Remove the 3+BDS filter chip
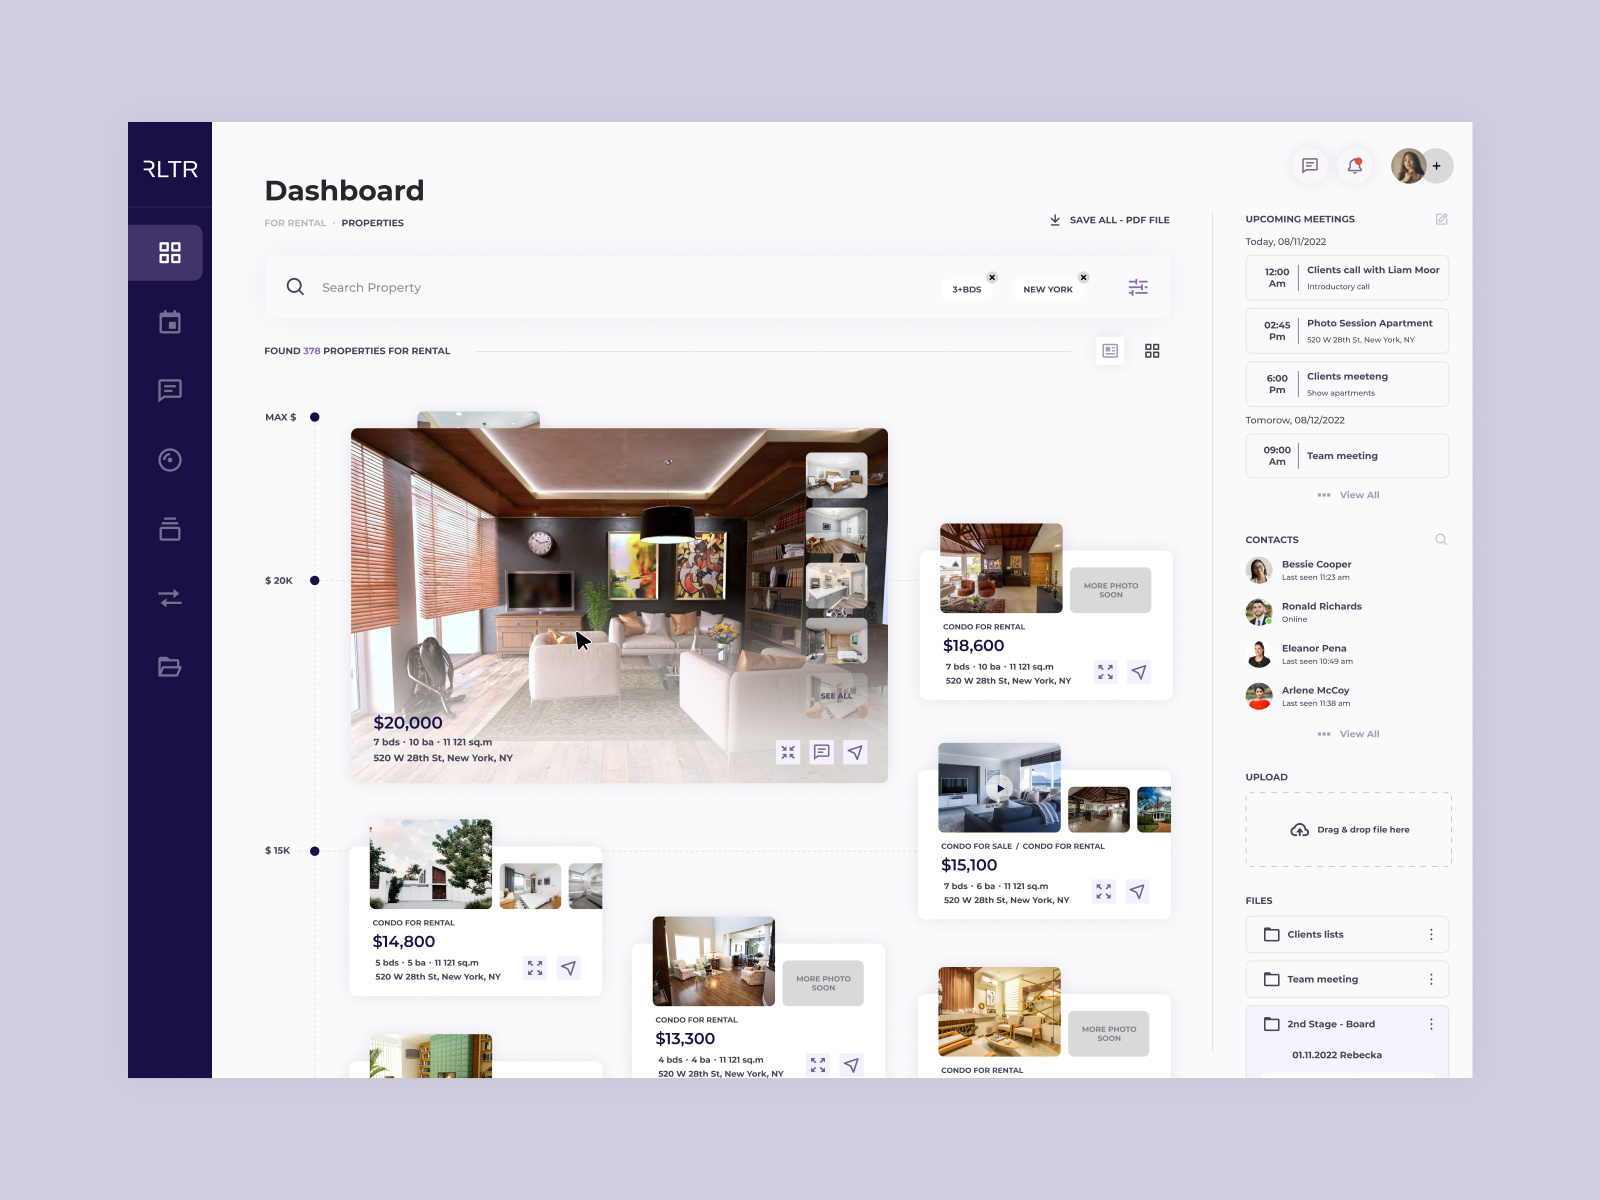The height and width of the screenshot is (1200, 1600). (x=992, y=277)
